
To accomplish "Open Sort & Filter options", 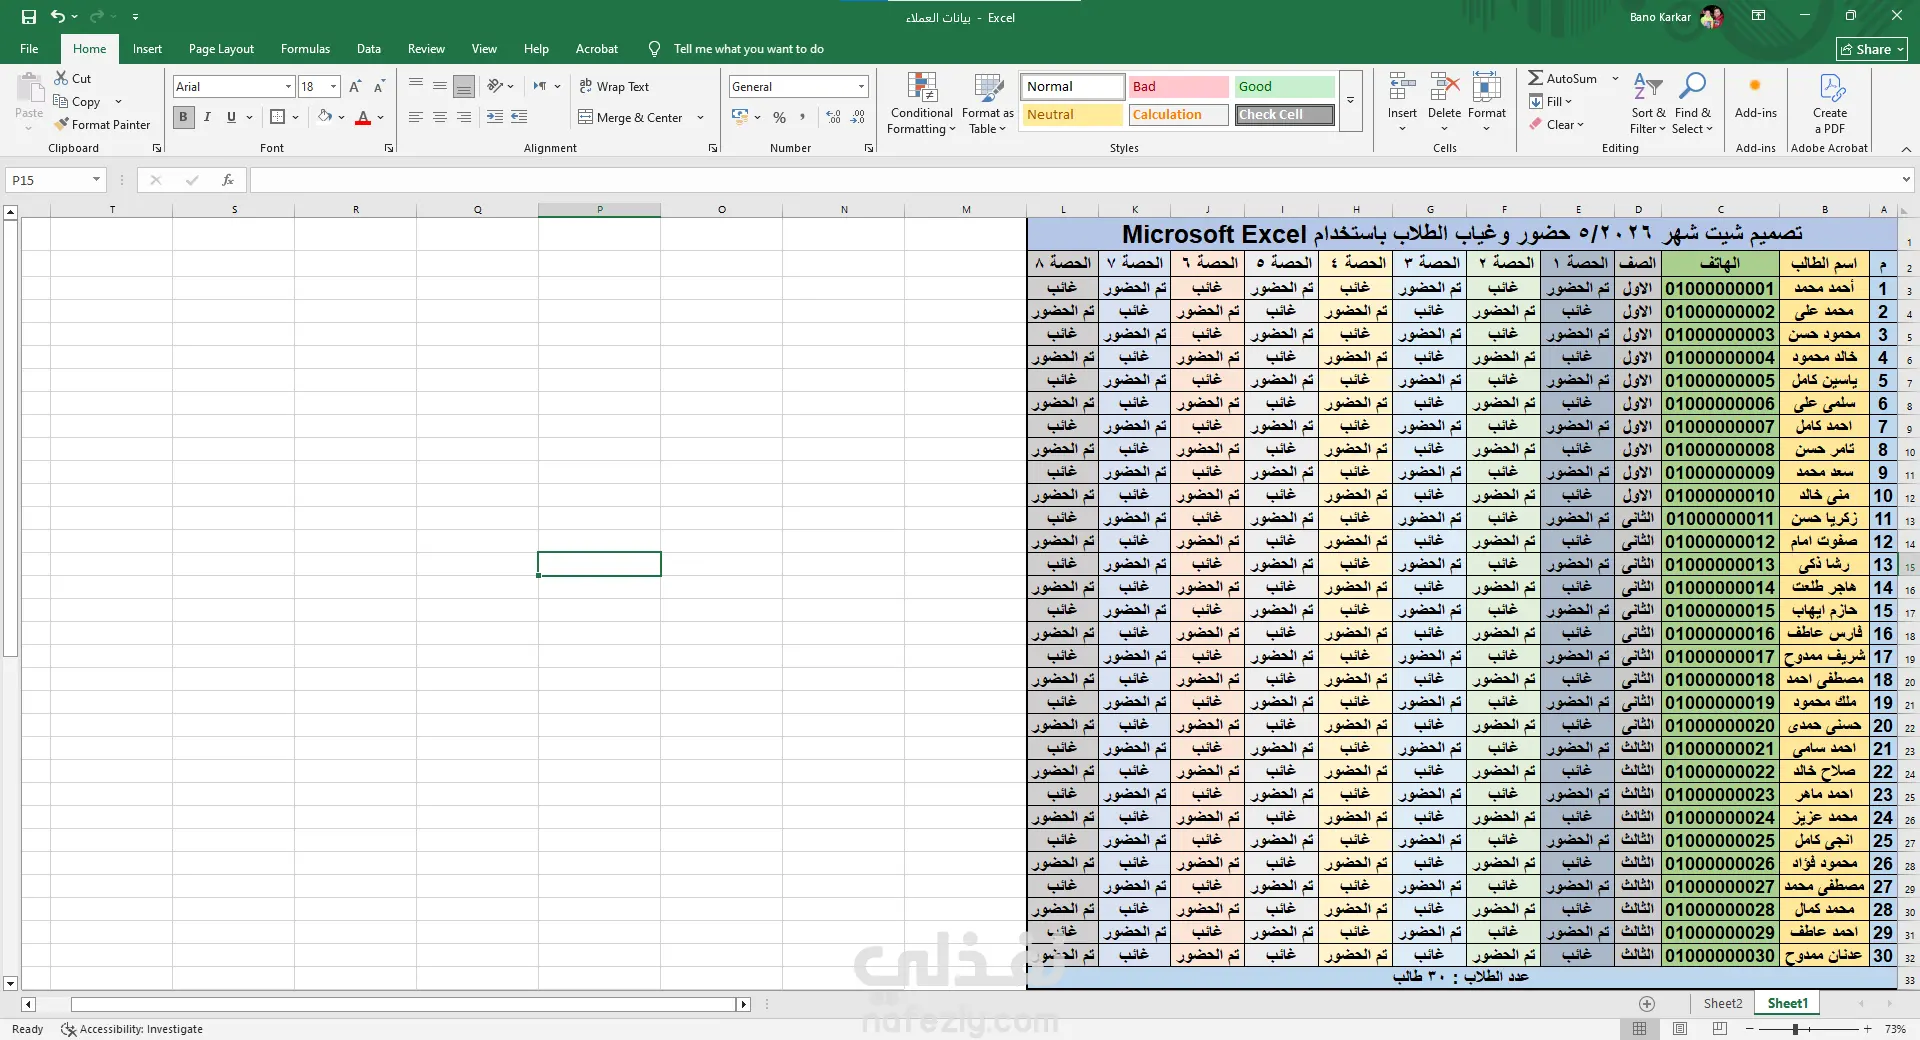I will click(1648, 103).
